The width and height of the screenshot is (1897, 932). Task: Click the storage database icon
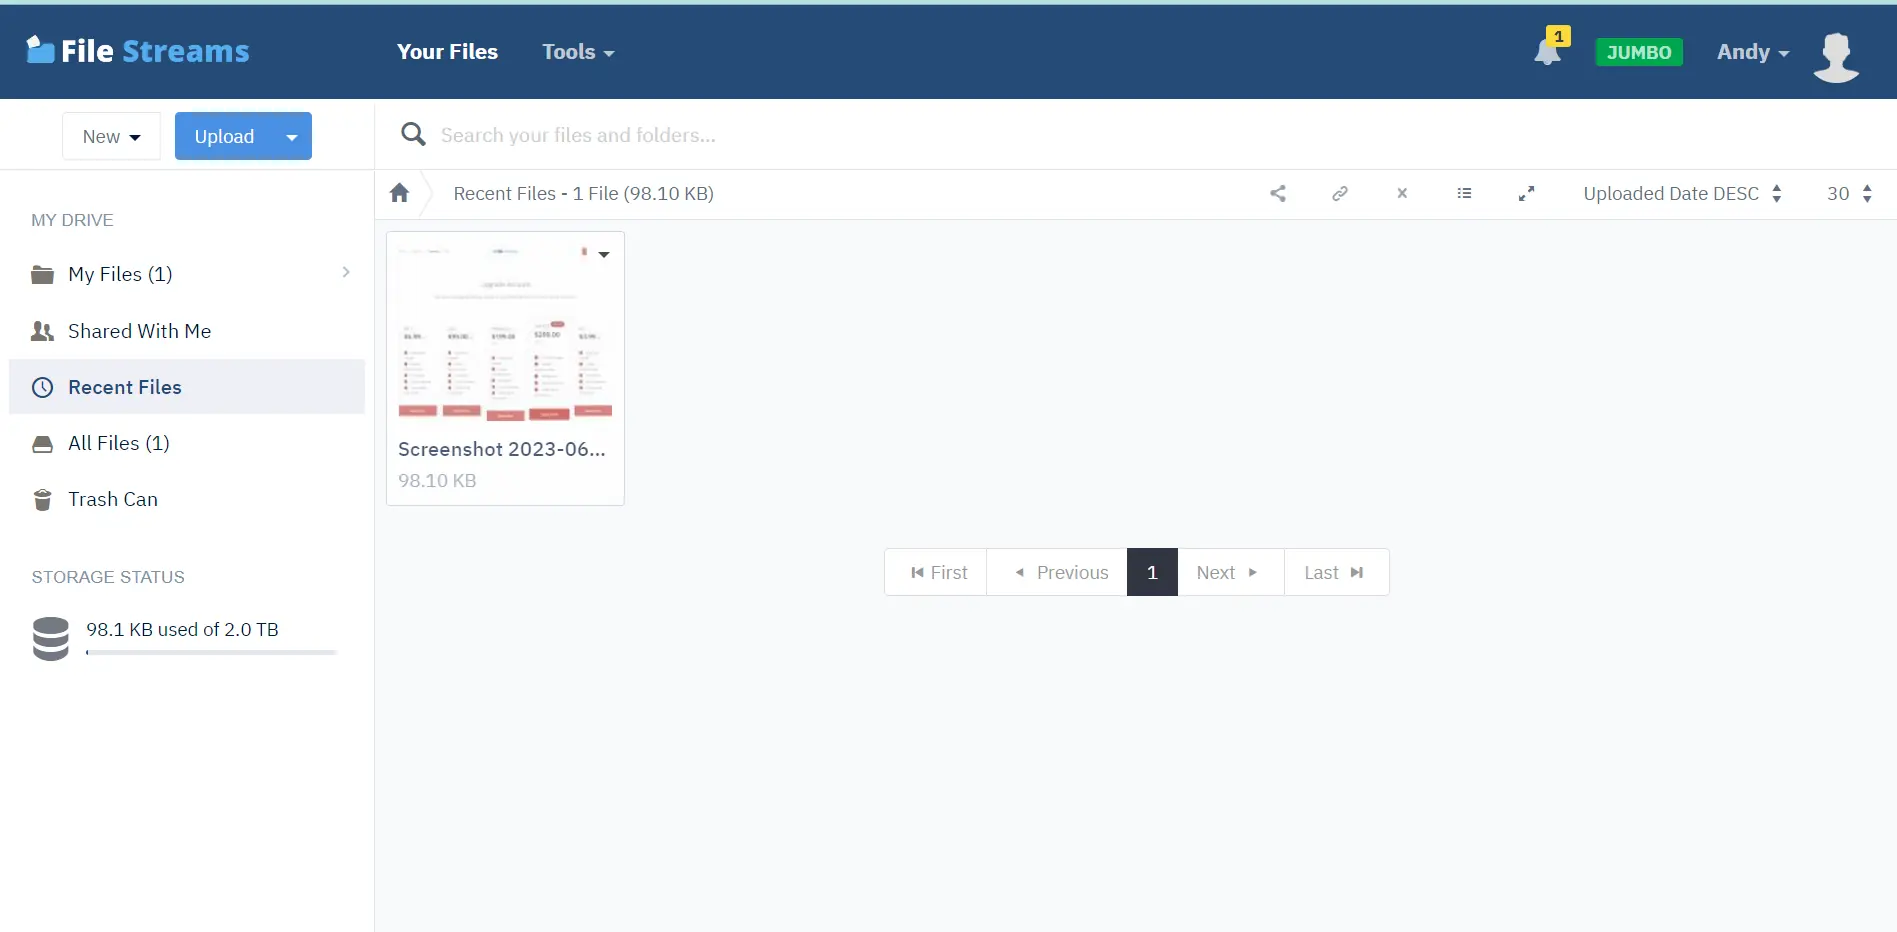(51, 639)
